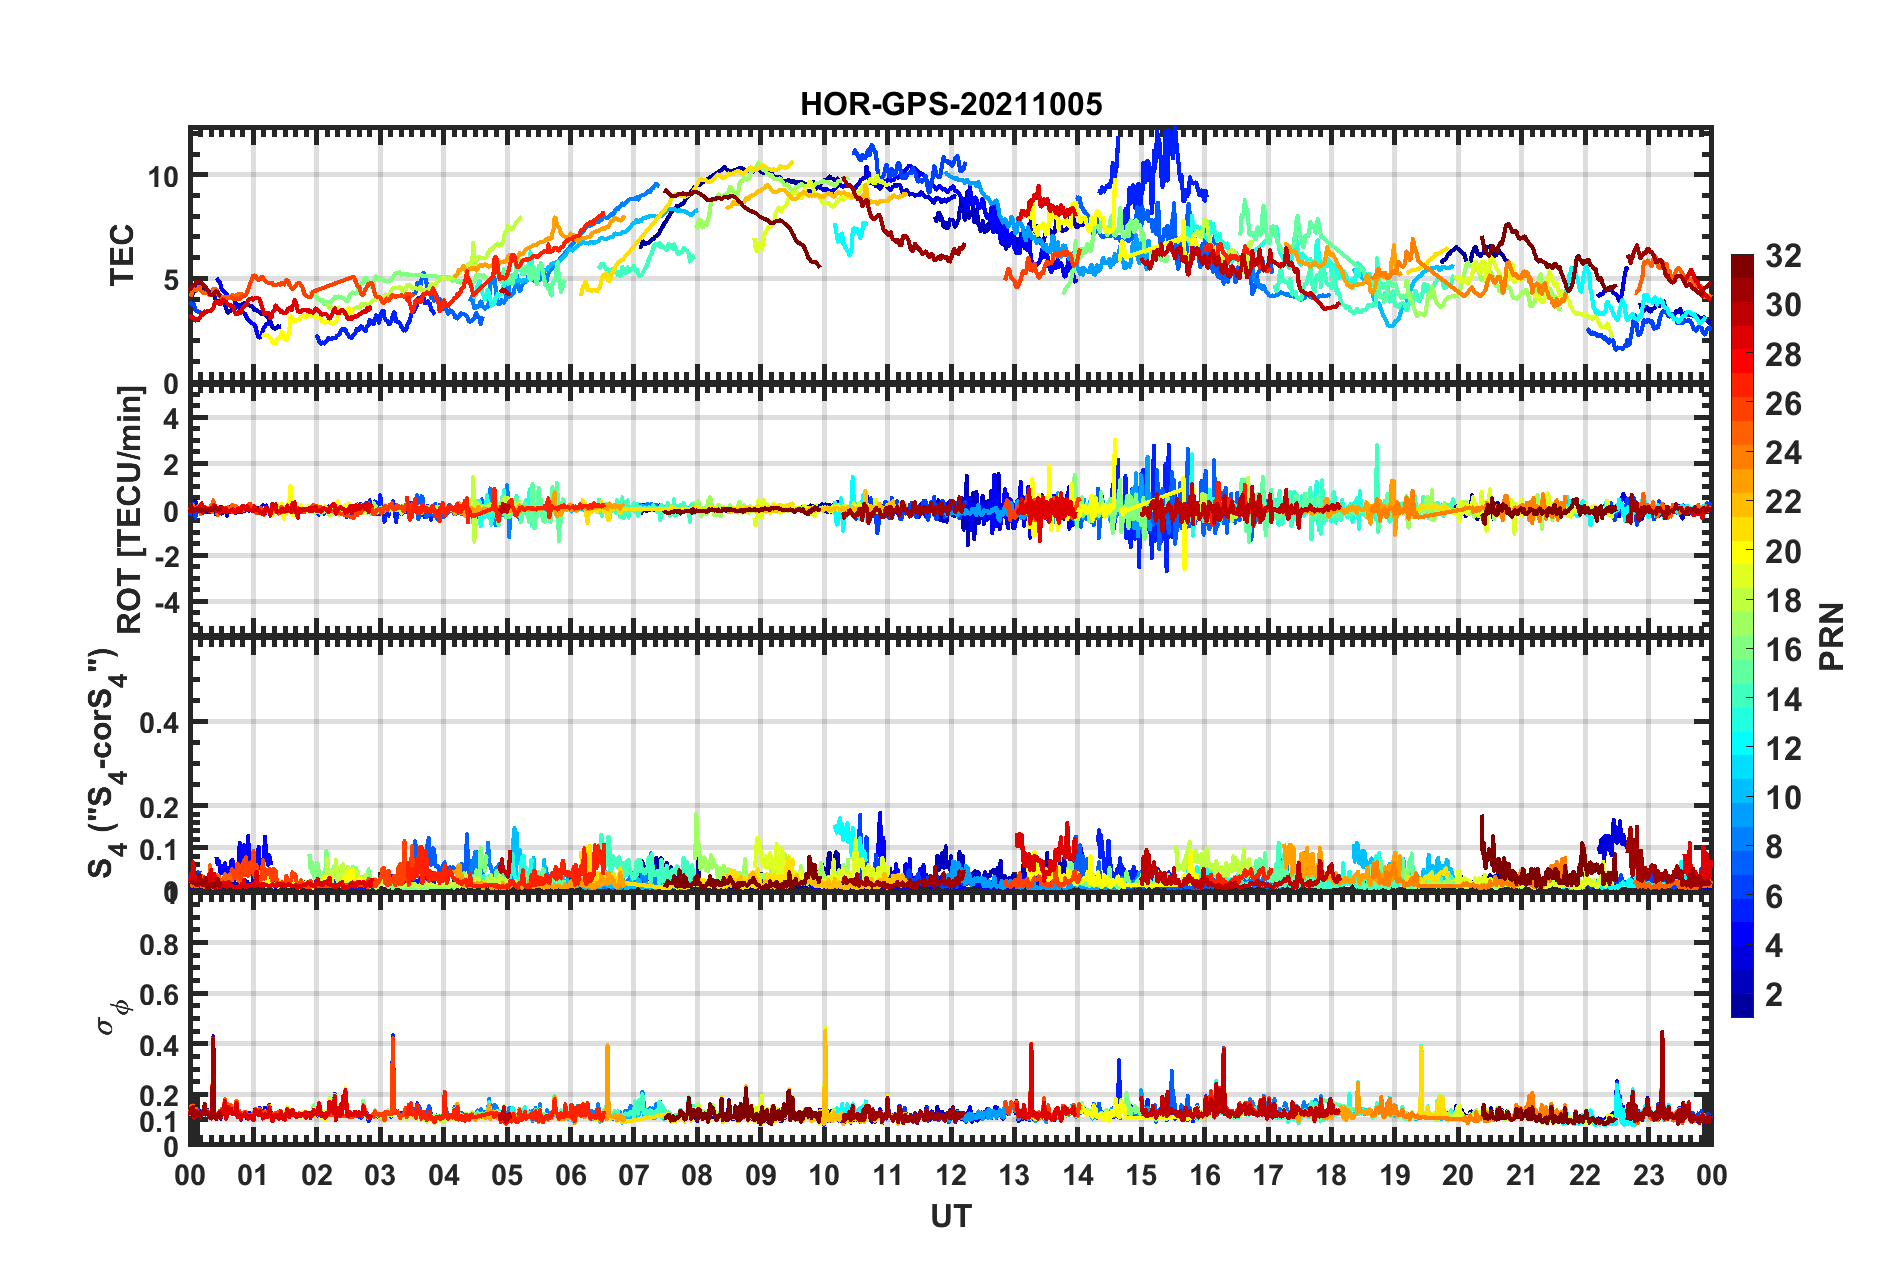This screenshot has width=1902, height=1272.
Task: Click the sigma-phi y-axis label
Action: click(112, 1020)
